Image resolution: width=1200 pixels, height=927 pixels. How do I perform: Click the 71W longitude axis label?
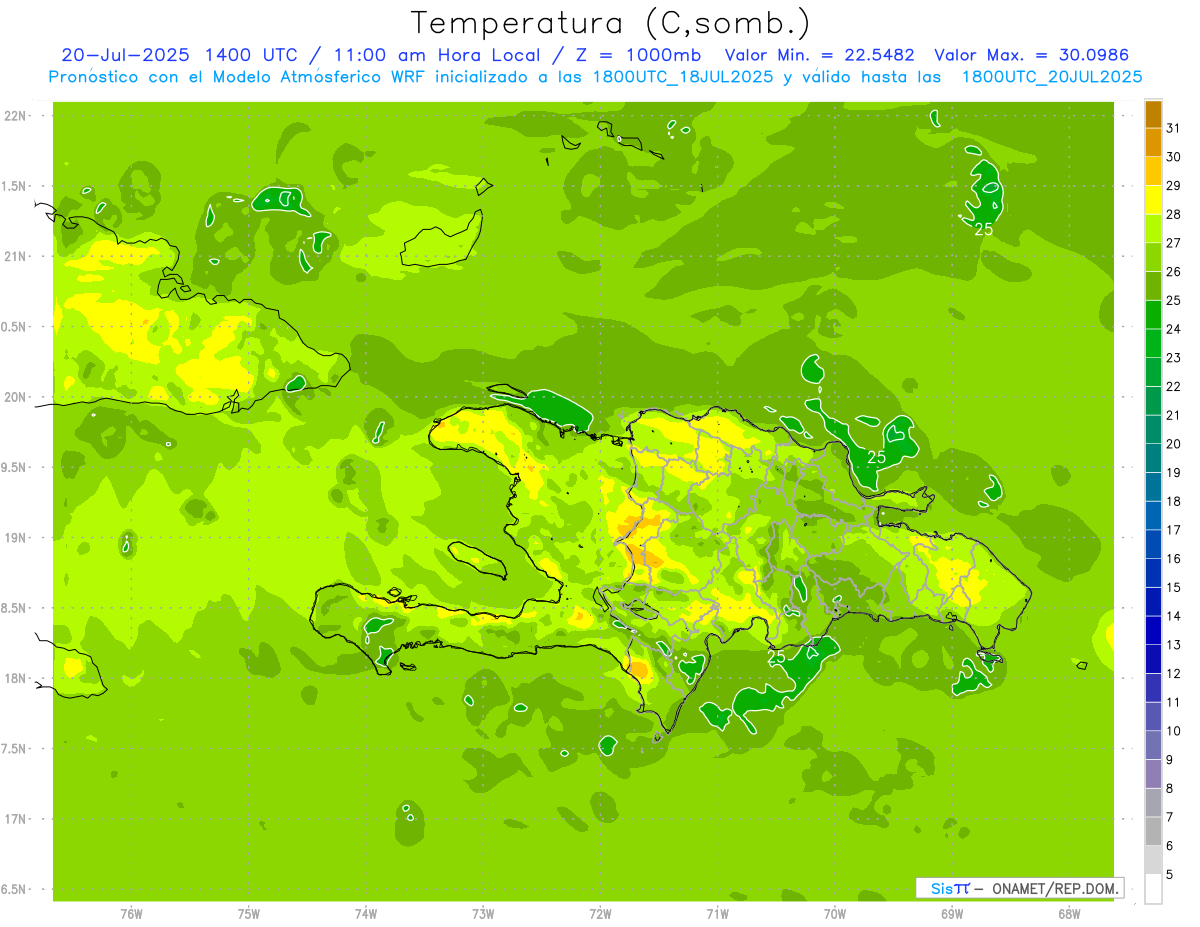pyautogui.click(x=717, y=914)
